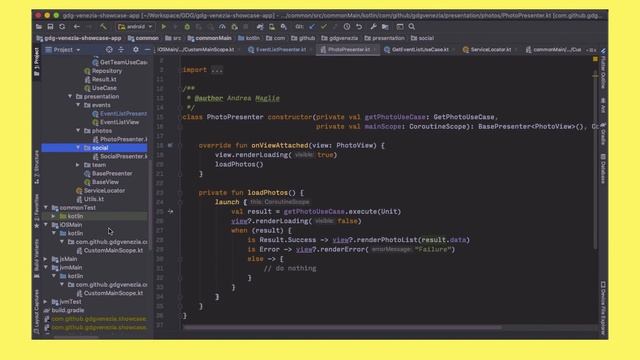This screenshot has width=640, height=360.
Task: Expand the team folder arrow
Action: (78, 165)
